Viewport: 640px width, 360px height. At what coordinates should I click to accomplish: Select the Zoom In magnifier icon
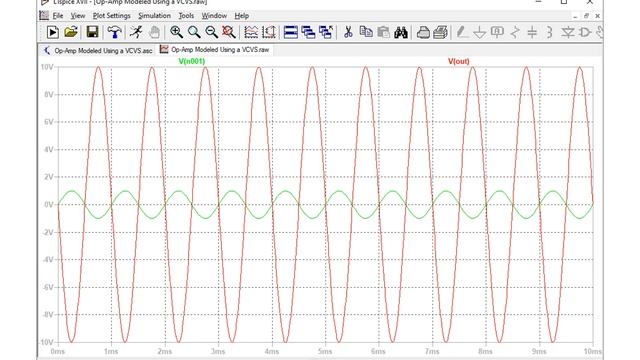[x=176, y=32]
